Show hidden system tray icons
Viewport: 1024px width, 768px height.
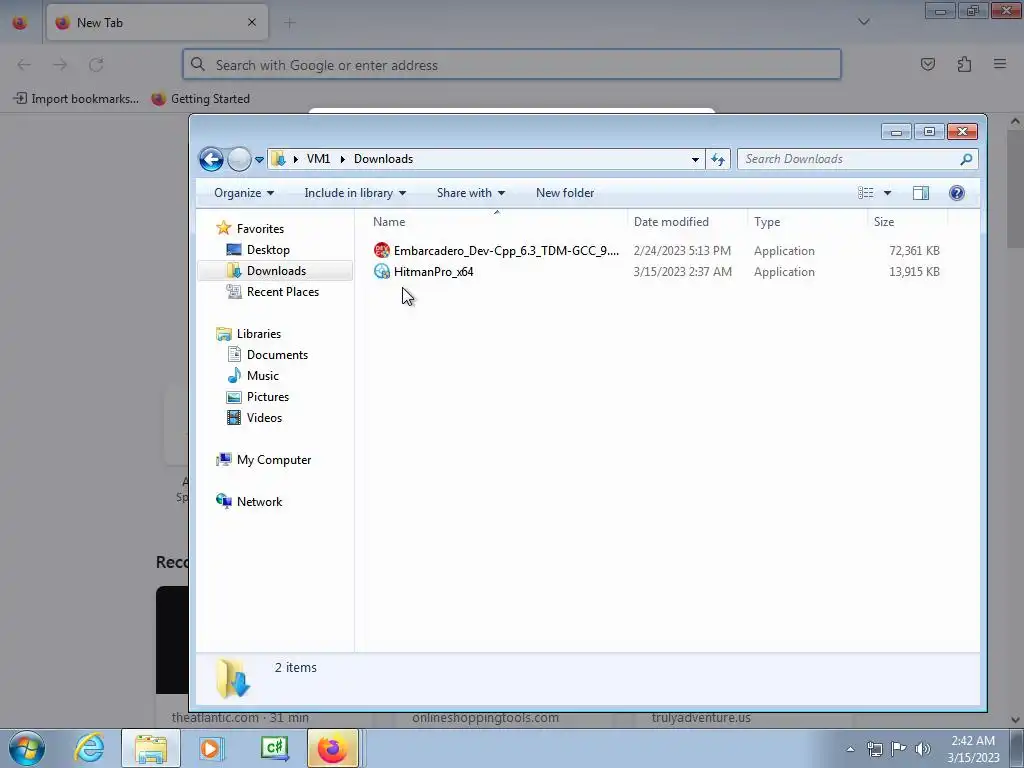point(850,749)
